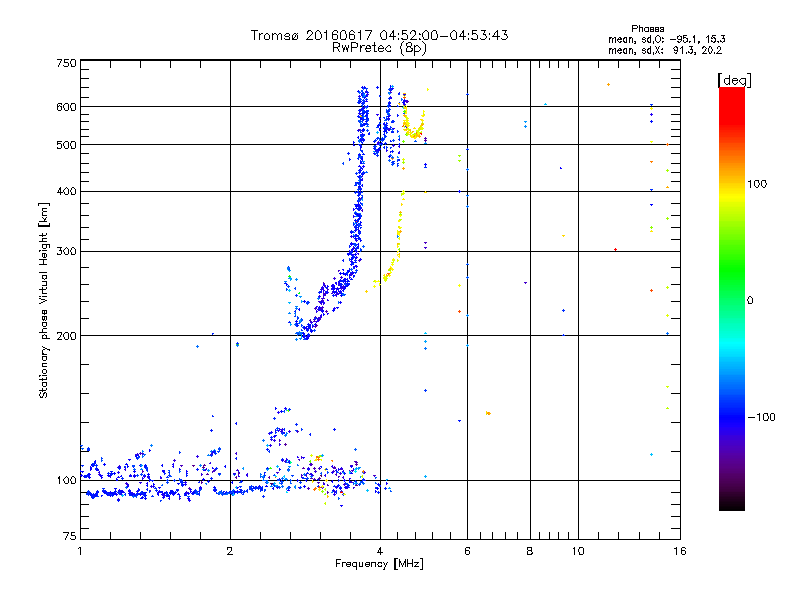Click the x-axis tick label '1'
This screenshot has height=600, width=800.
pyautogui.click(x=80, y=551)
